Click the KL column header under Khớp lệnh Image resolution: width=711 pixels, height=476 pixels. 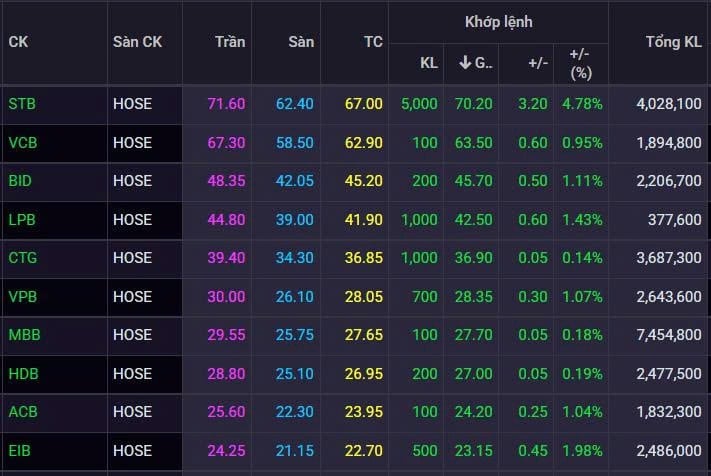[428, 63]
